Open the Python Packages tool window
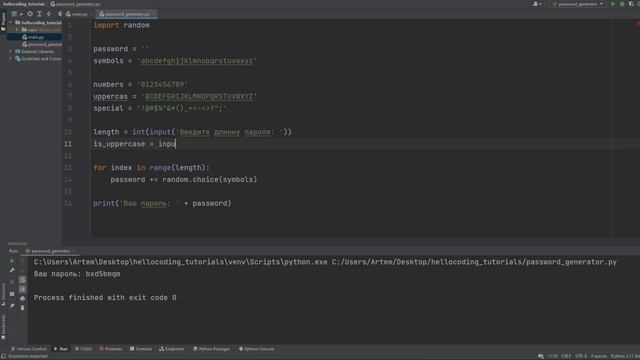The image size is (640, 360). tap(211, 349)
